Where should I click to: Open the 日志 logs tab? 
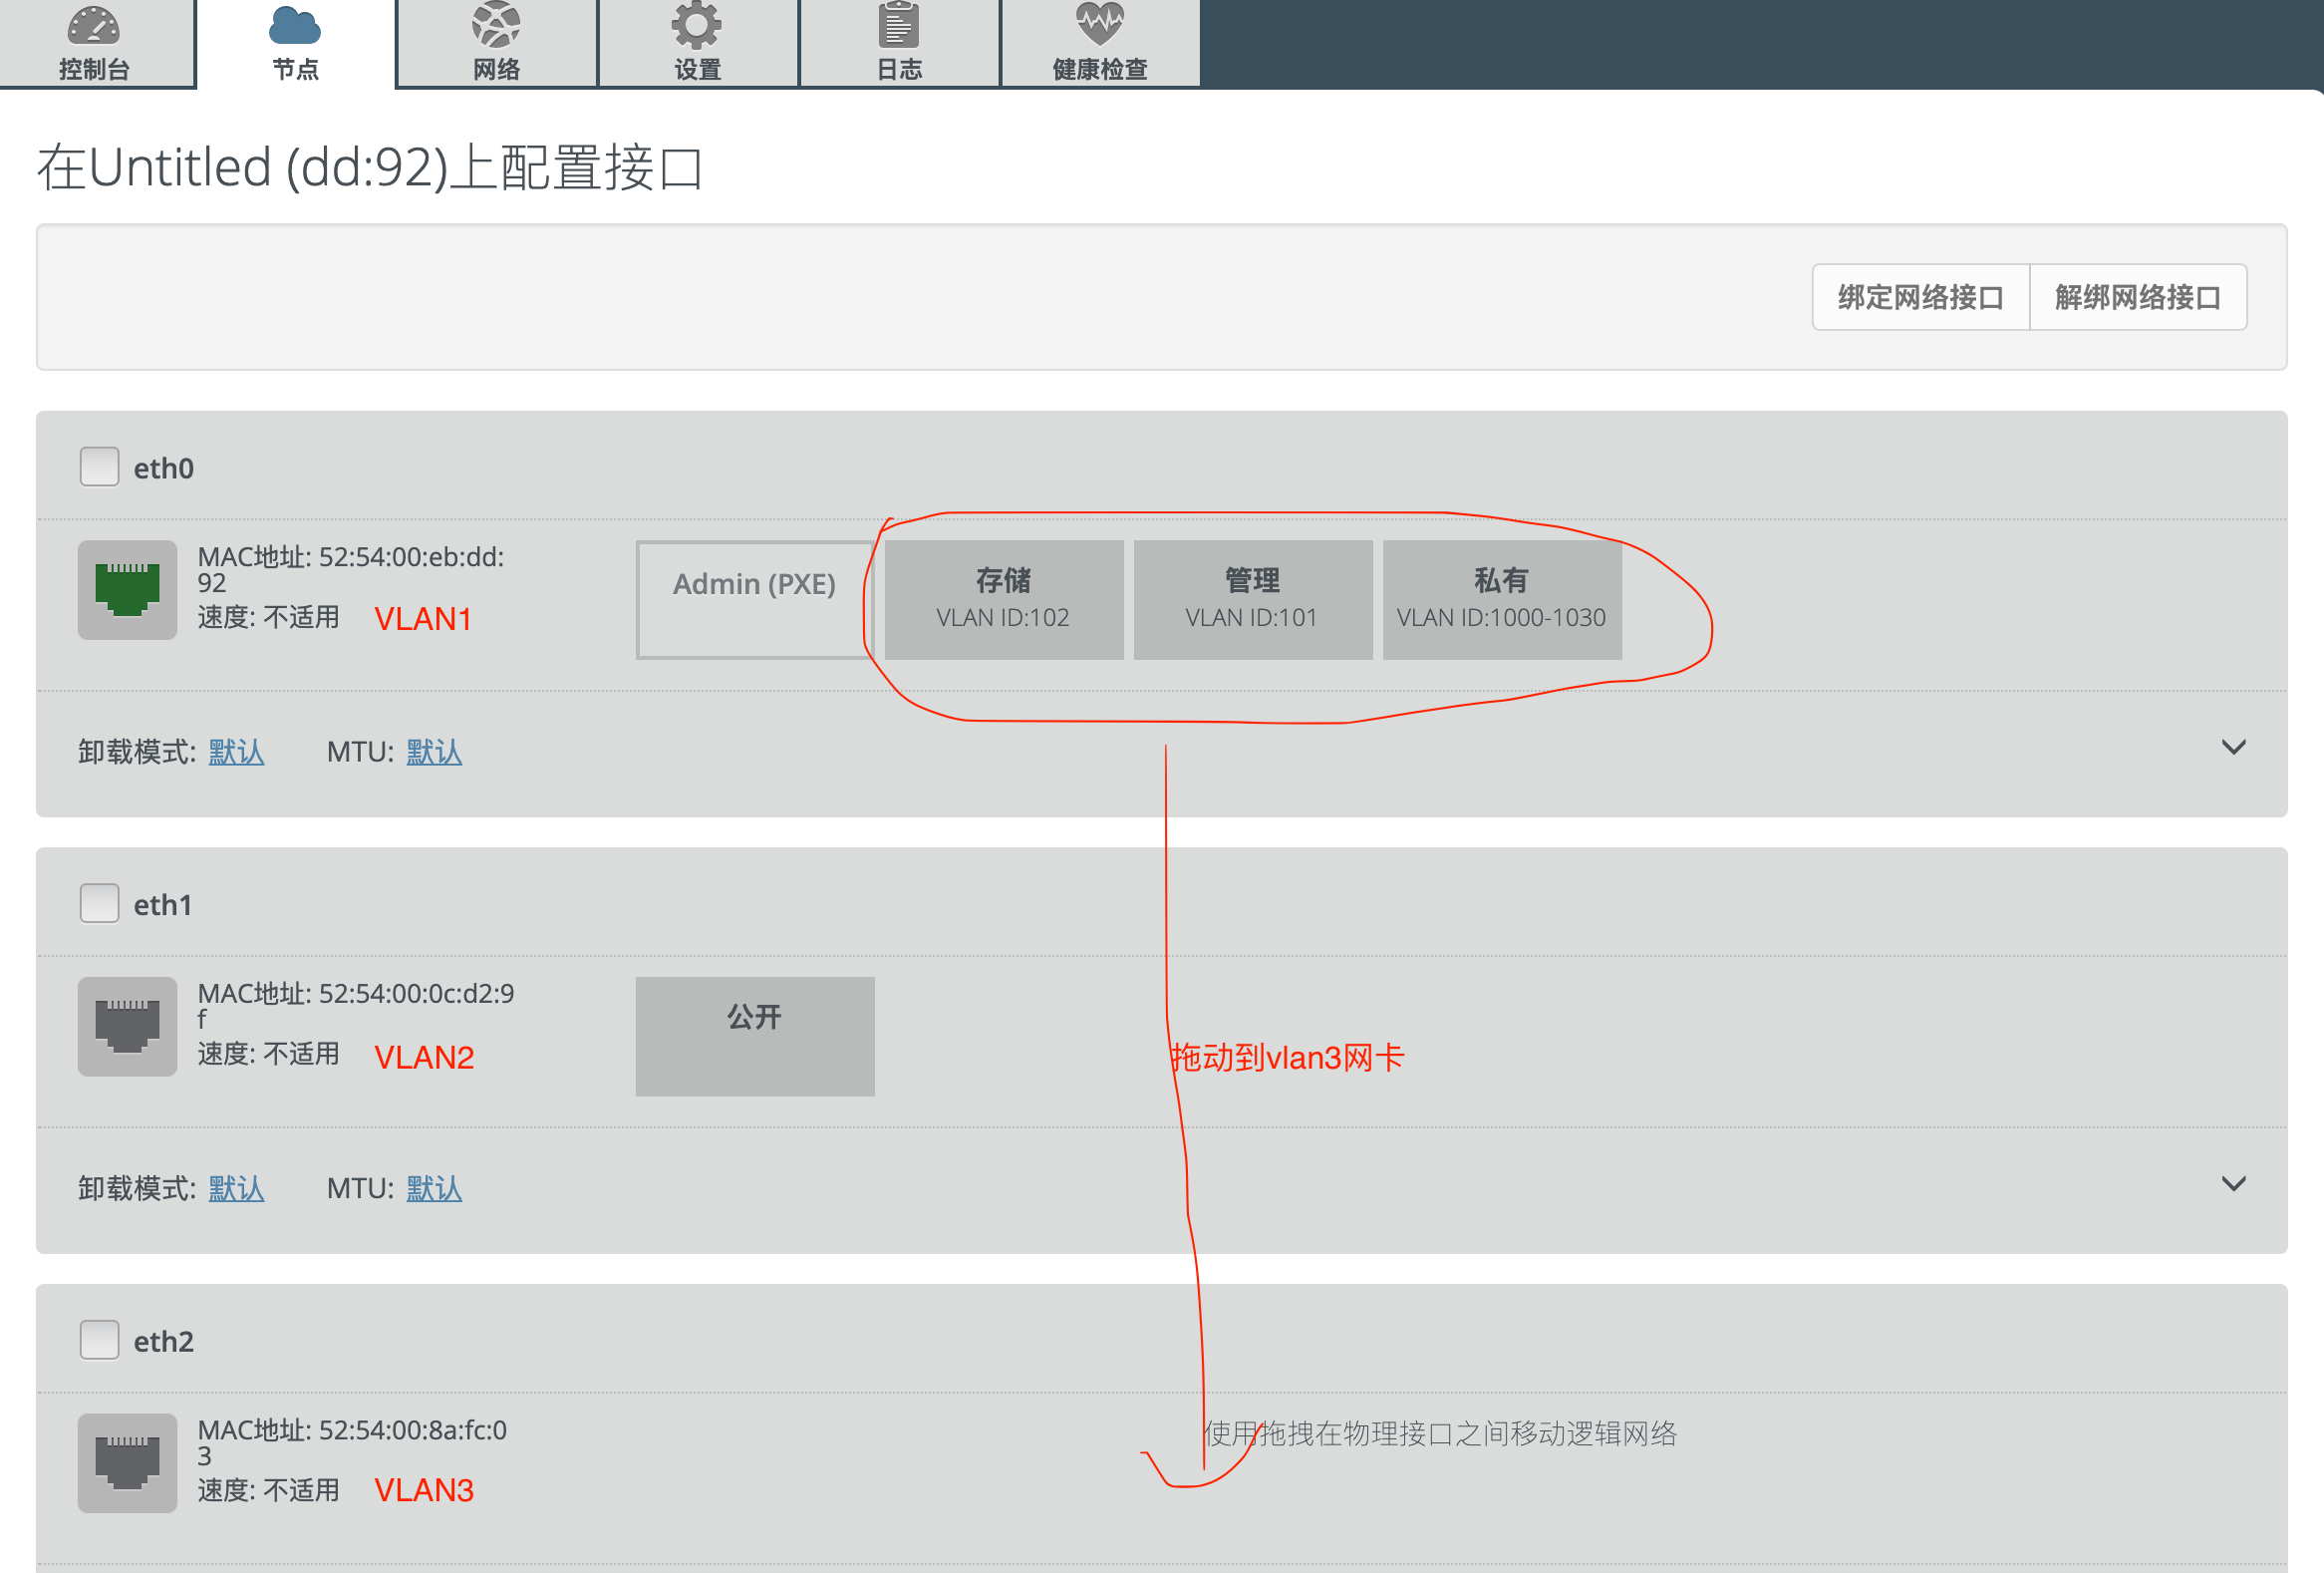tap(899, 43)
